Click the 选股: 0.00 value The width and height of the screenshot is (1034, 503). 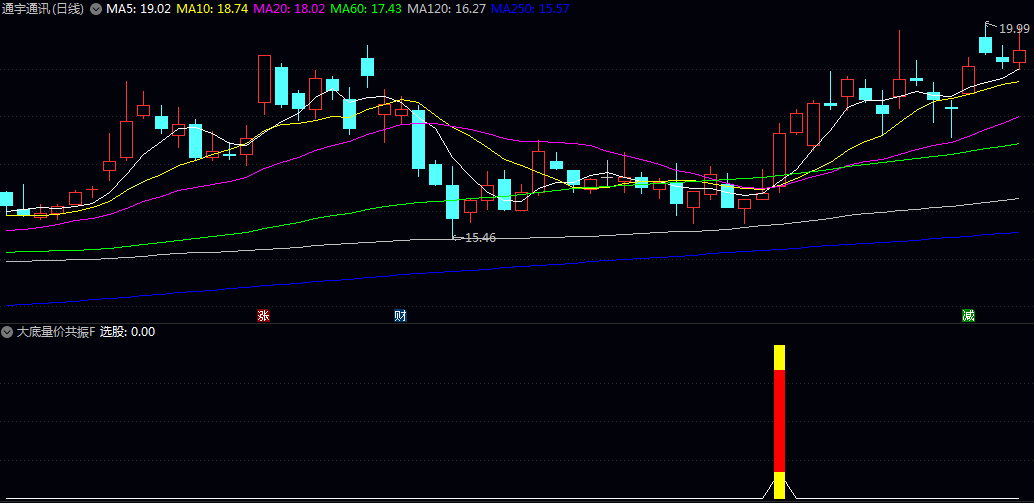(127, 332)
